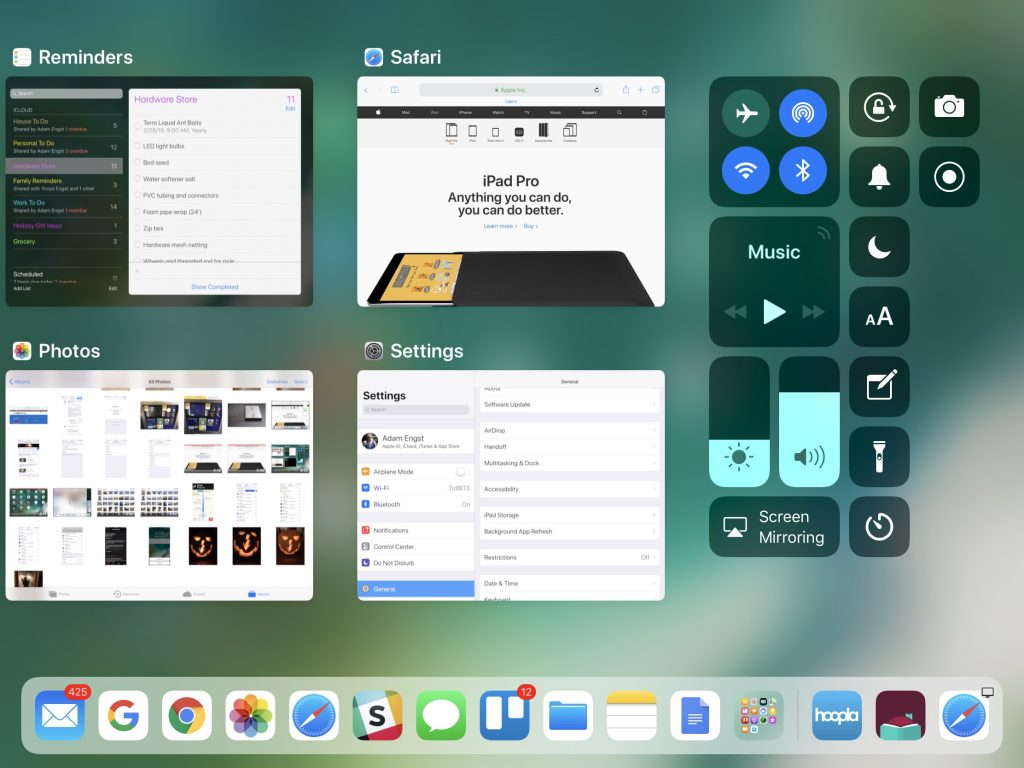Skip to previous track in Music
Viewport: 1024px width, 768px height.
[x=735, y=312]
